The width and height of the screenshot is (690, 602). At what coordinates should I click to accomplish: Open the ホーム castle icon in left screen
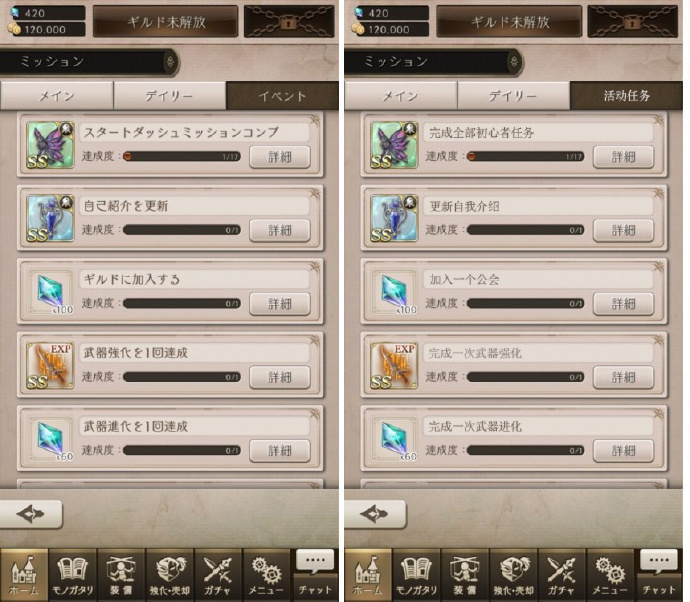[24, 574]
